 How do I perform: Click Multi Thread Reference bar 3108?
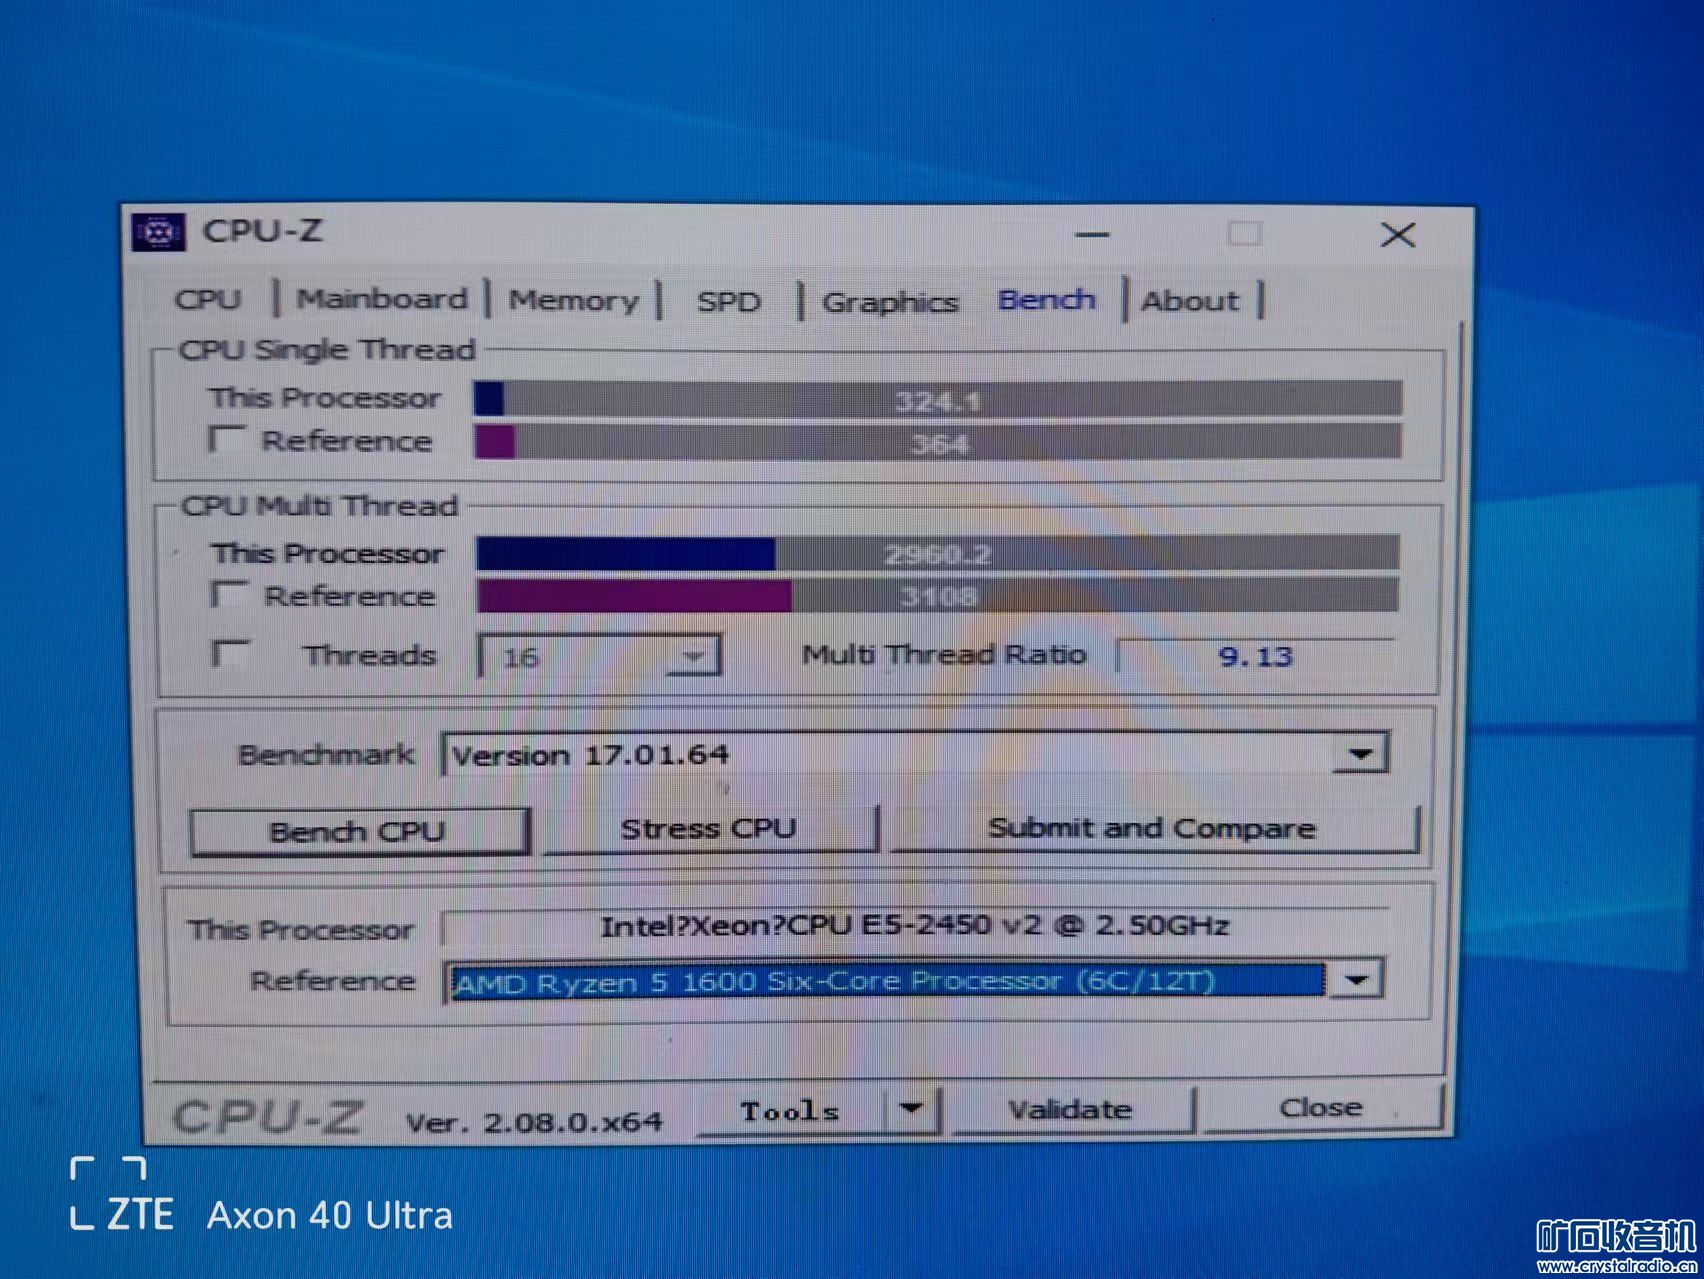(x=938, y=595)
